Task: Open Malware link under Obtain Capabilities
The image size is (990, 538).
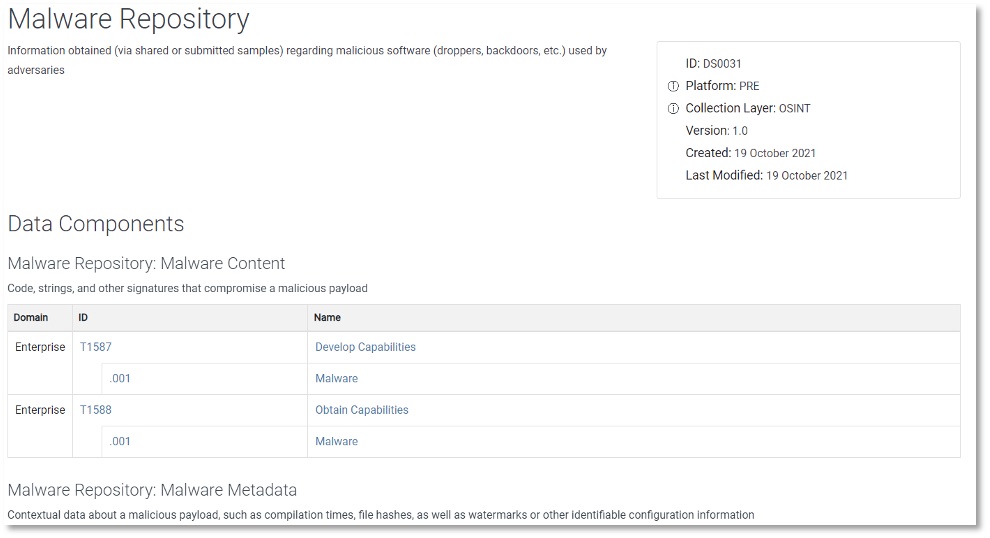Action: [x=337, y=441]
